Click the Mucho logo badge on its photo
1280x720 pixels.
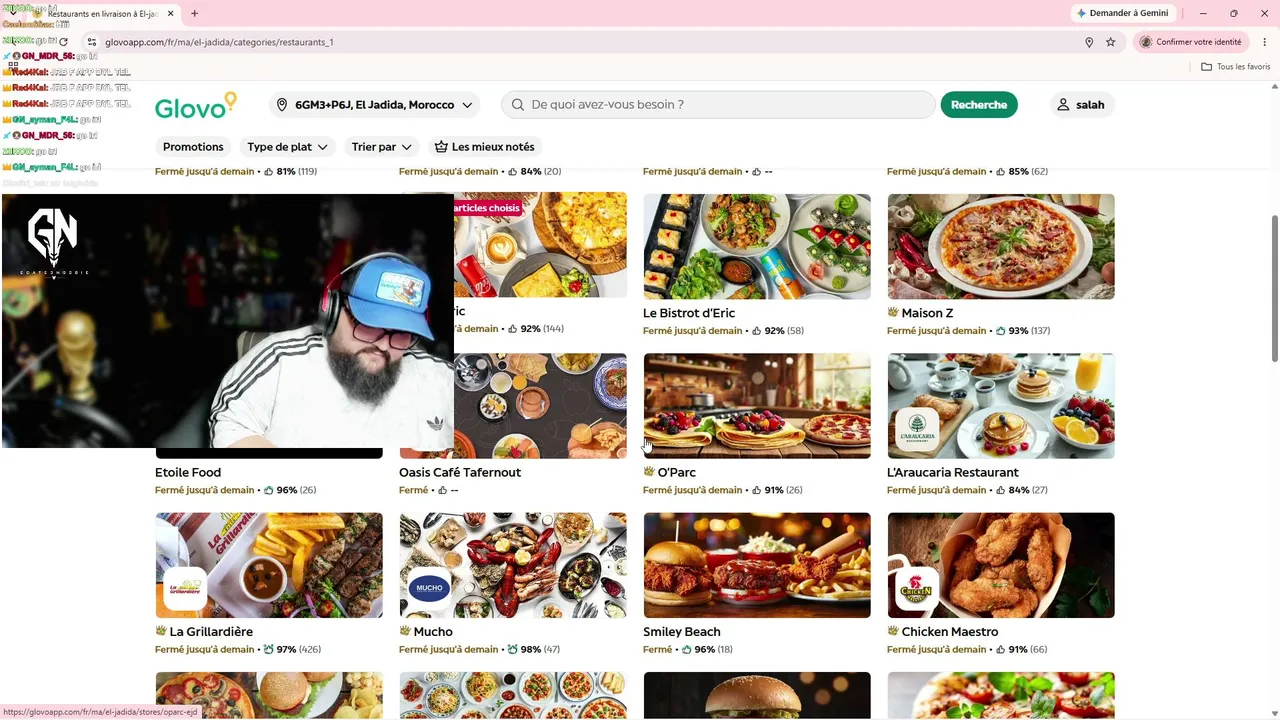pos(429,588)
